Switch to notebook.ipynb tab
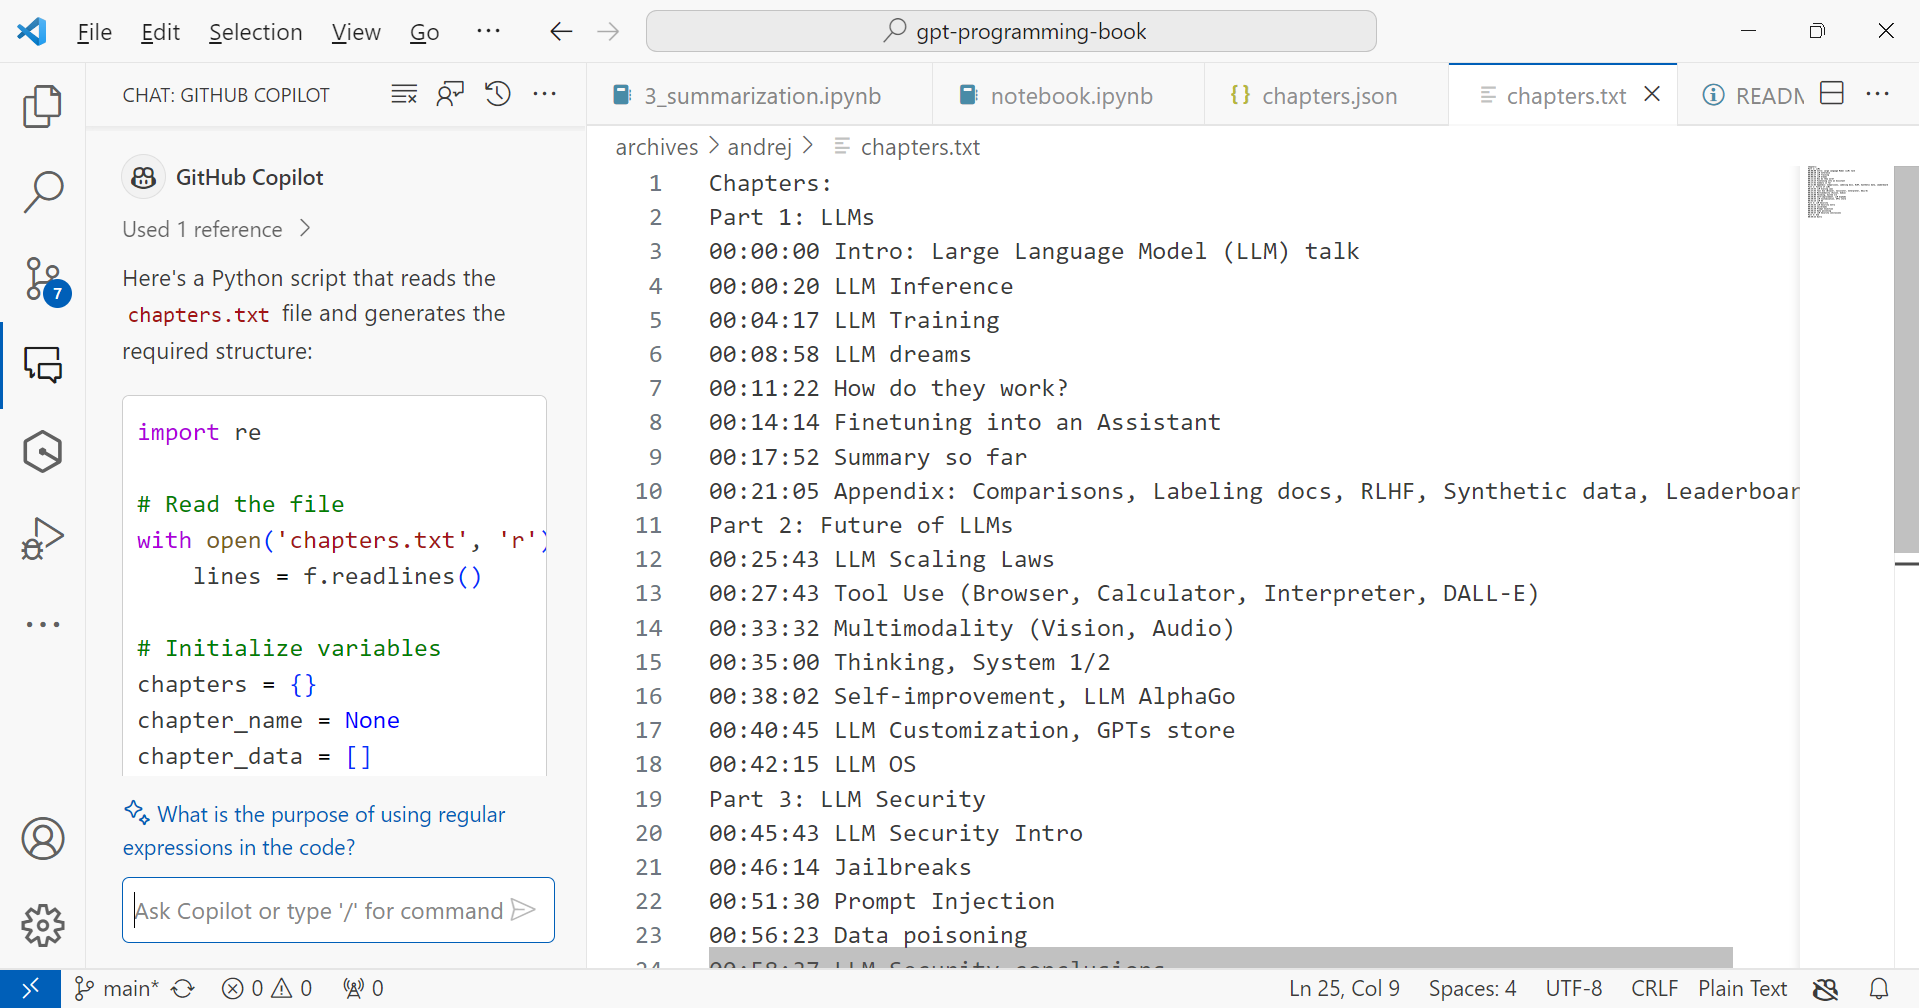1920x1008 pixels. (1068, 95)
